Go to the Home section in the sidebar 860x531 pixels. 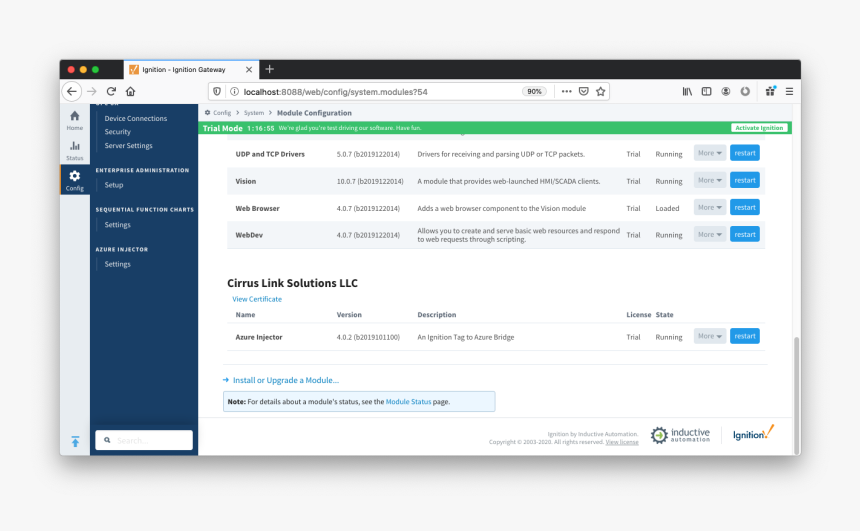[75, 120]
